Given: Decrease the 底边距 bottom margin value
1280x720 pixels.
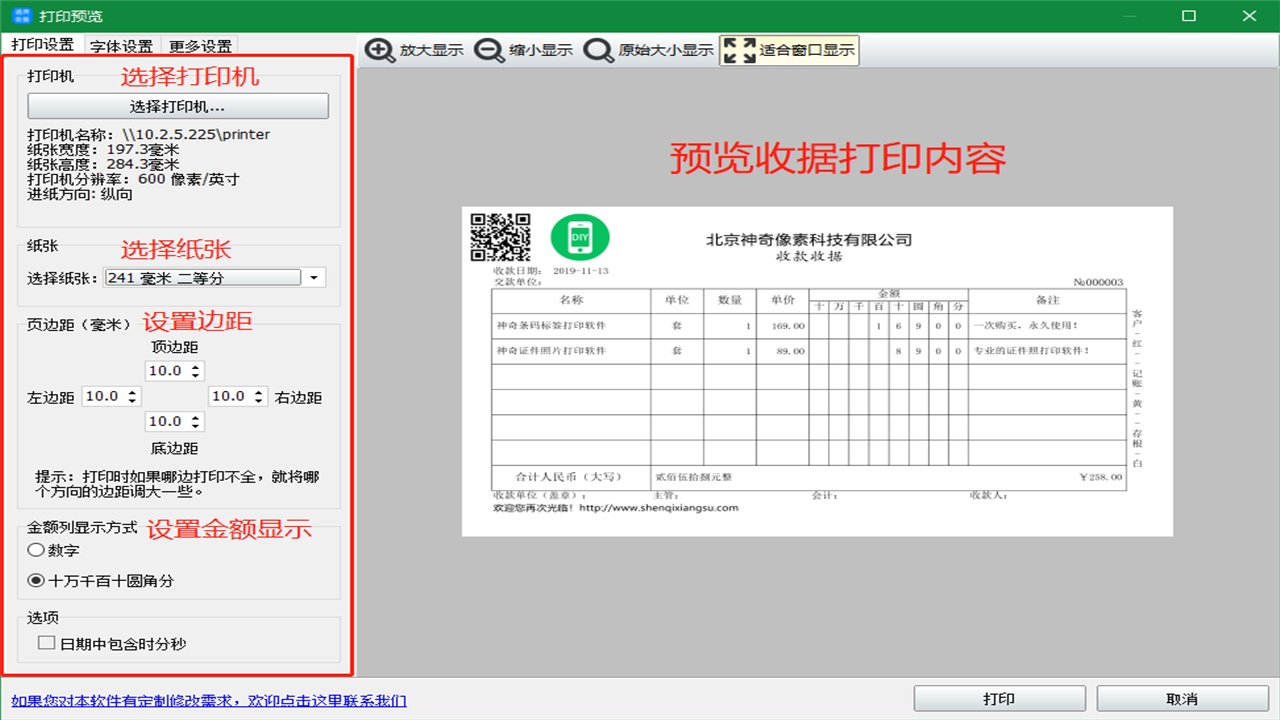Looking at the screenshot, I should pos(196,425).
